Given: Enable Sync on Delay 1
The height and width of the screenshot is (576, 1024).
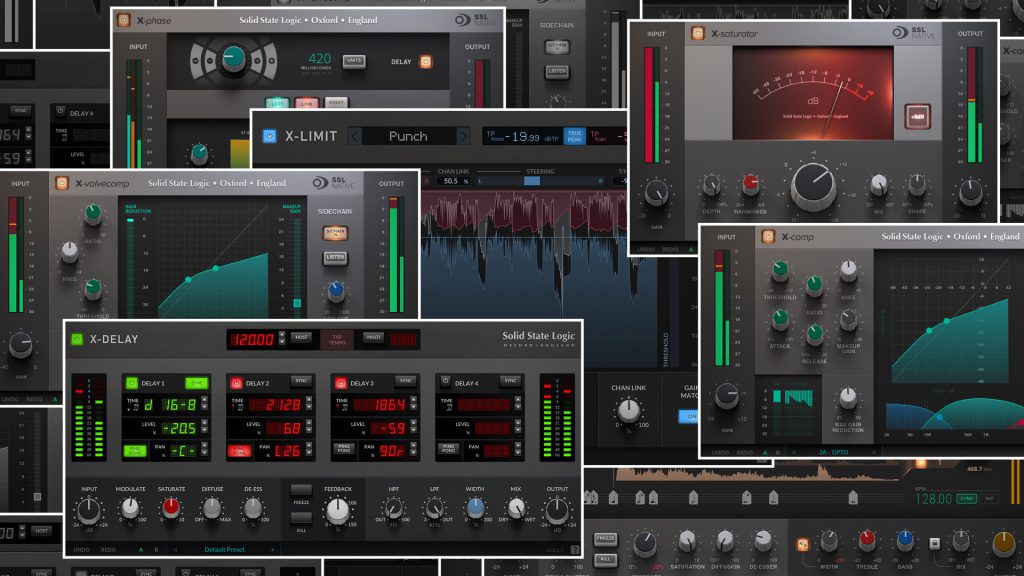Looking at the screenshot, I should (197, 383).
